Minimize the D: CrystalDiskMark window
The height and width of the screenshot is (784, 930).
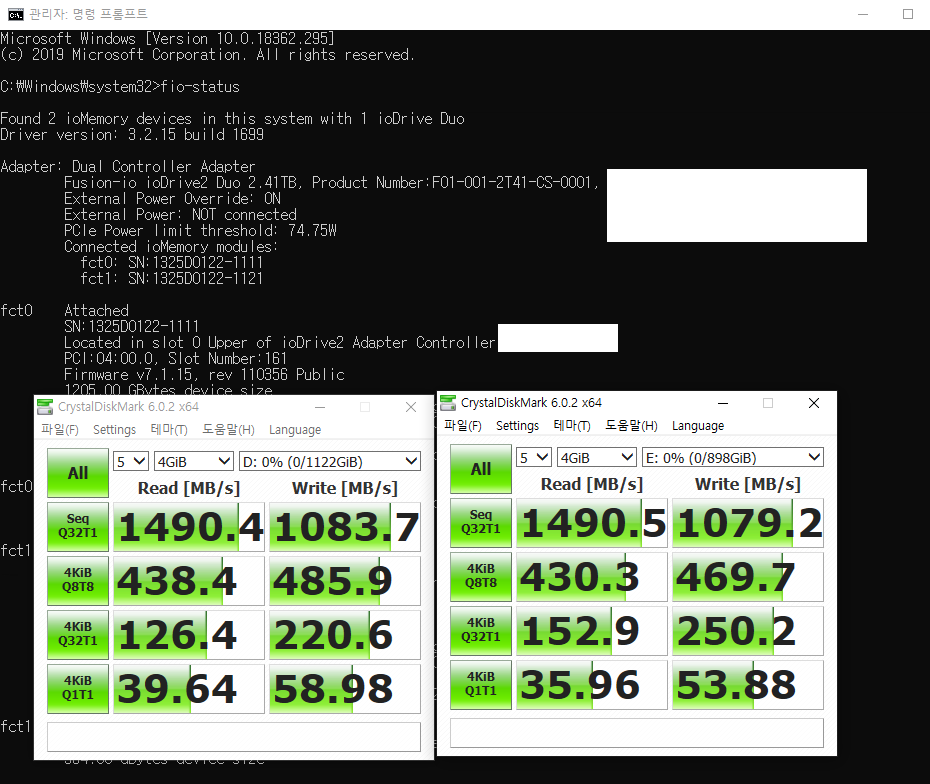point(320,407)
